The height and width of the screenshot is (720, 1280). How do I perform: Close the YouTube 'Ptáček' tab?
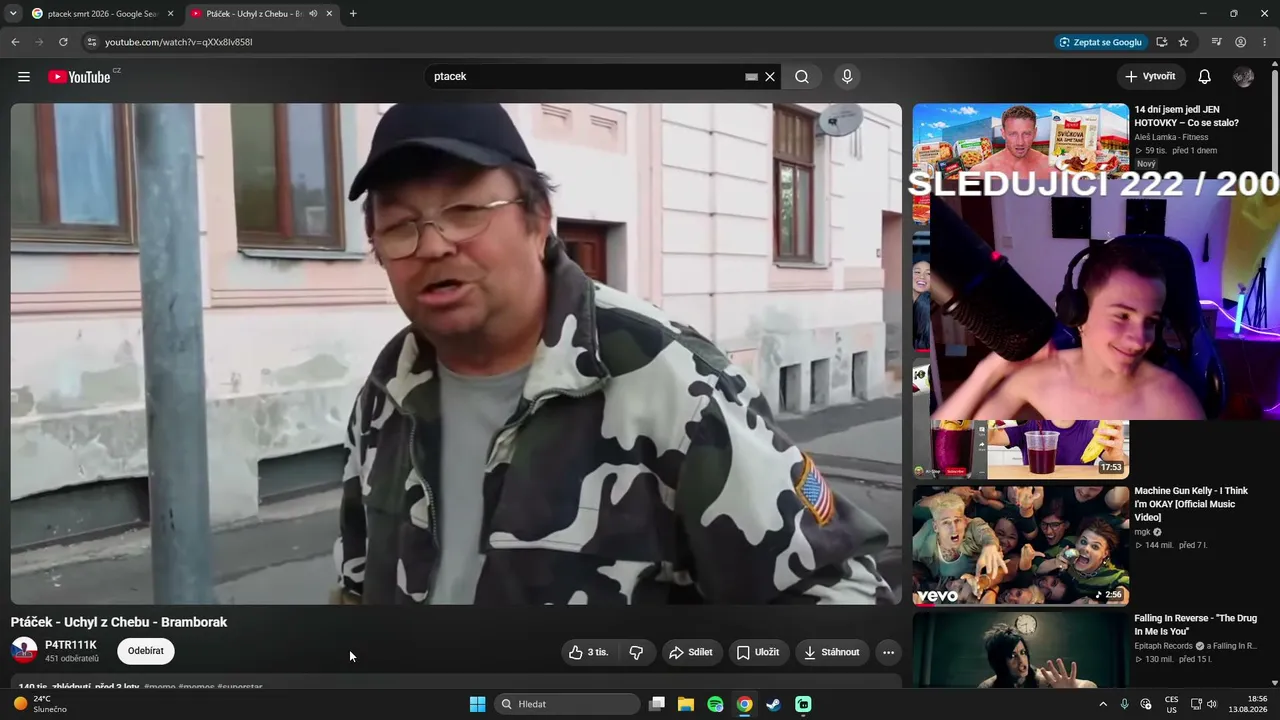329,14
